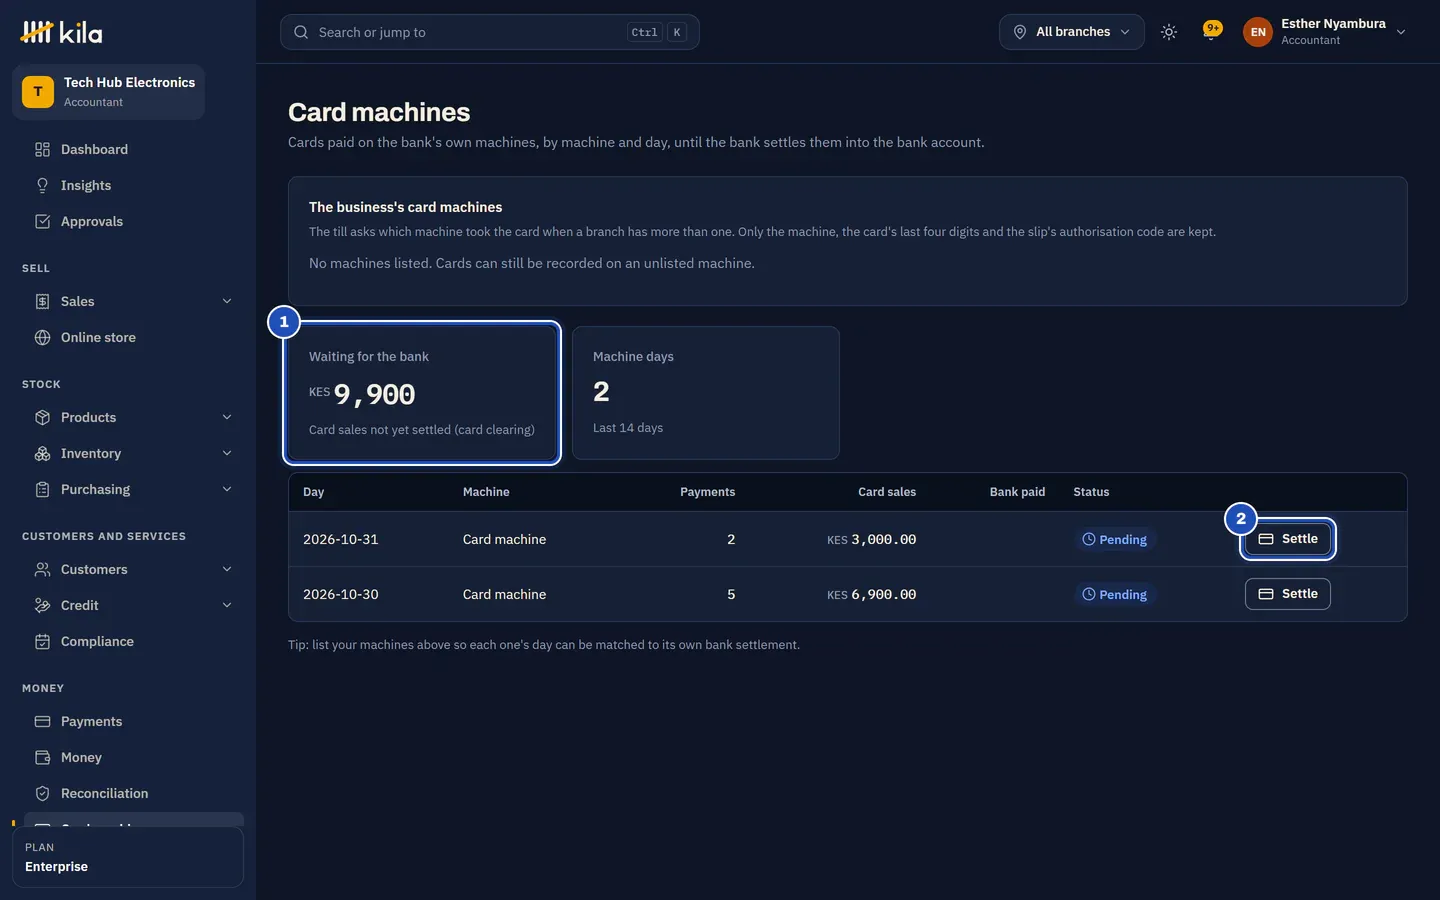Click the KES 6,900.00 card sales value

coord(872,594)
